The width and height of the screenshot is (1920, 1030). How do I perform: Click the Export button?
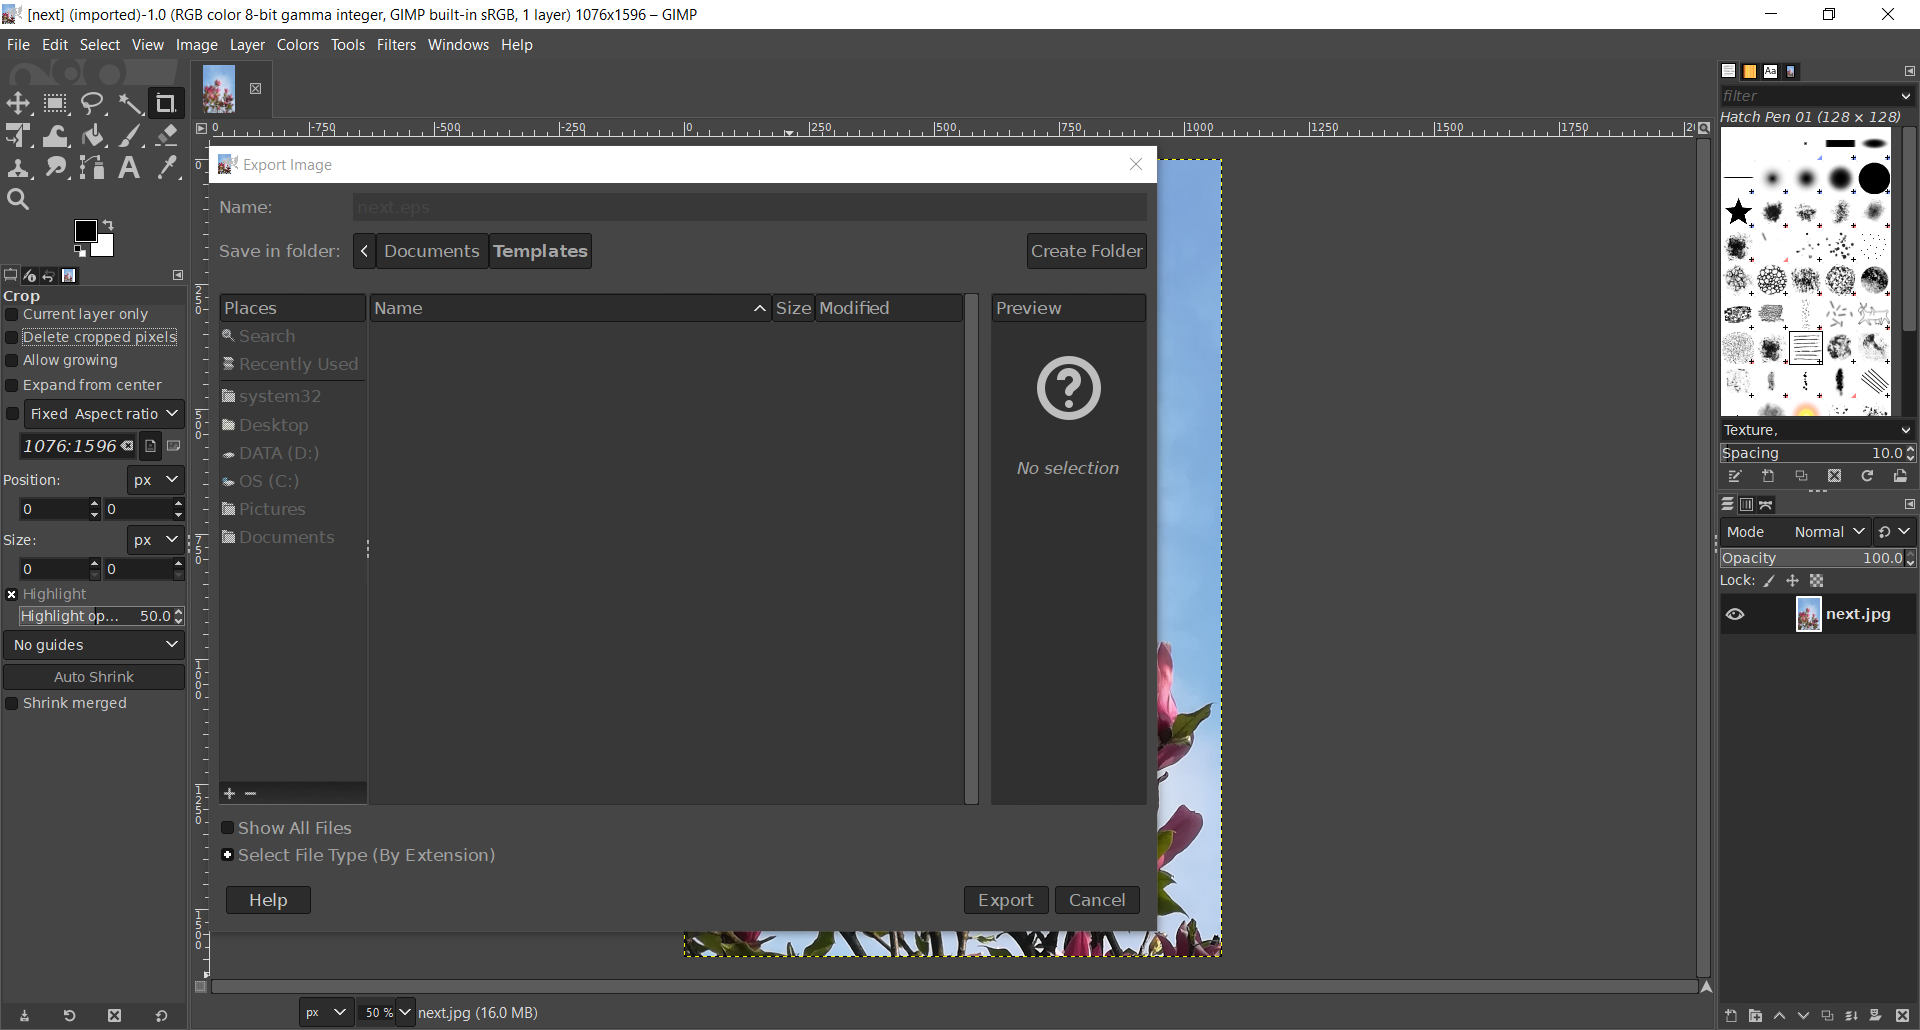tap(1005, 900)
